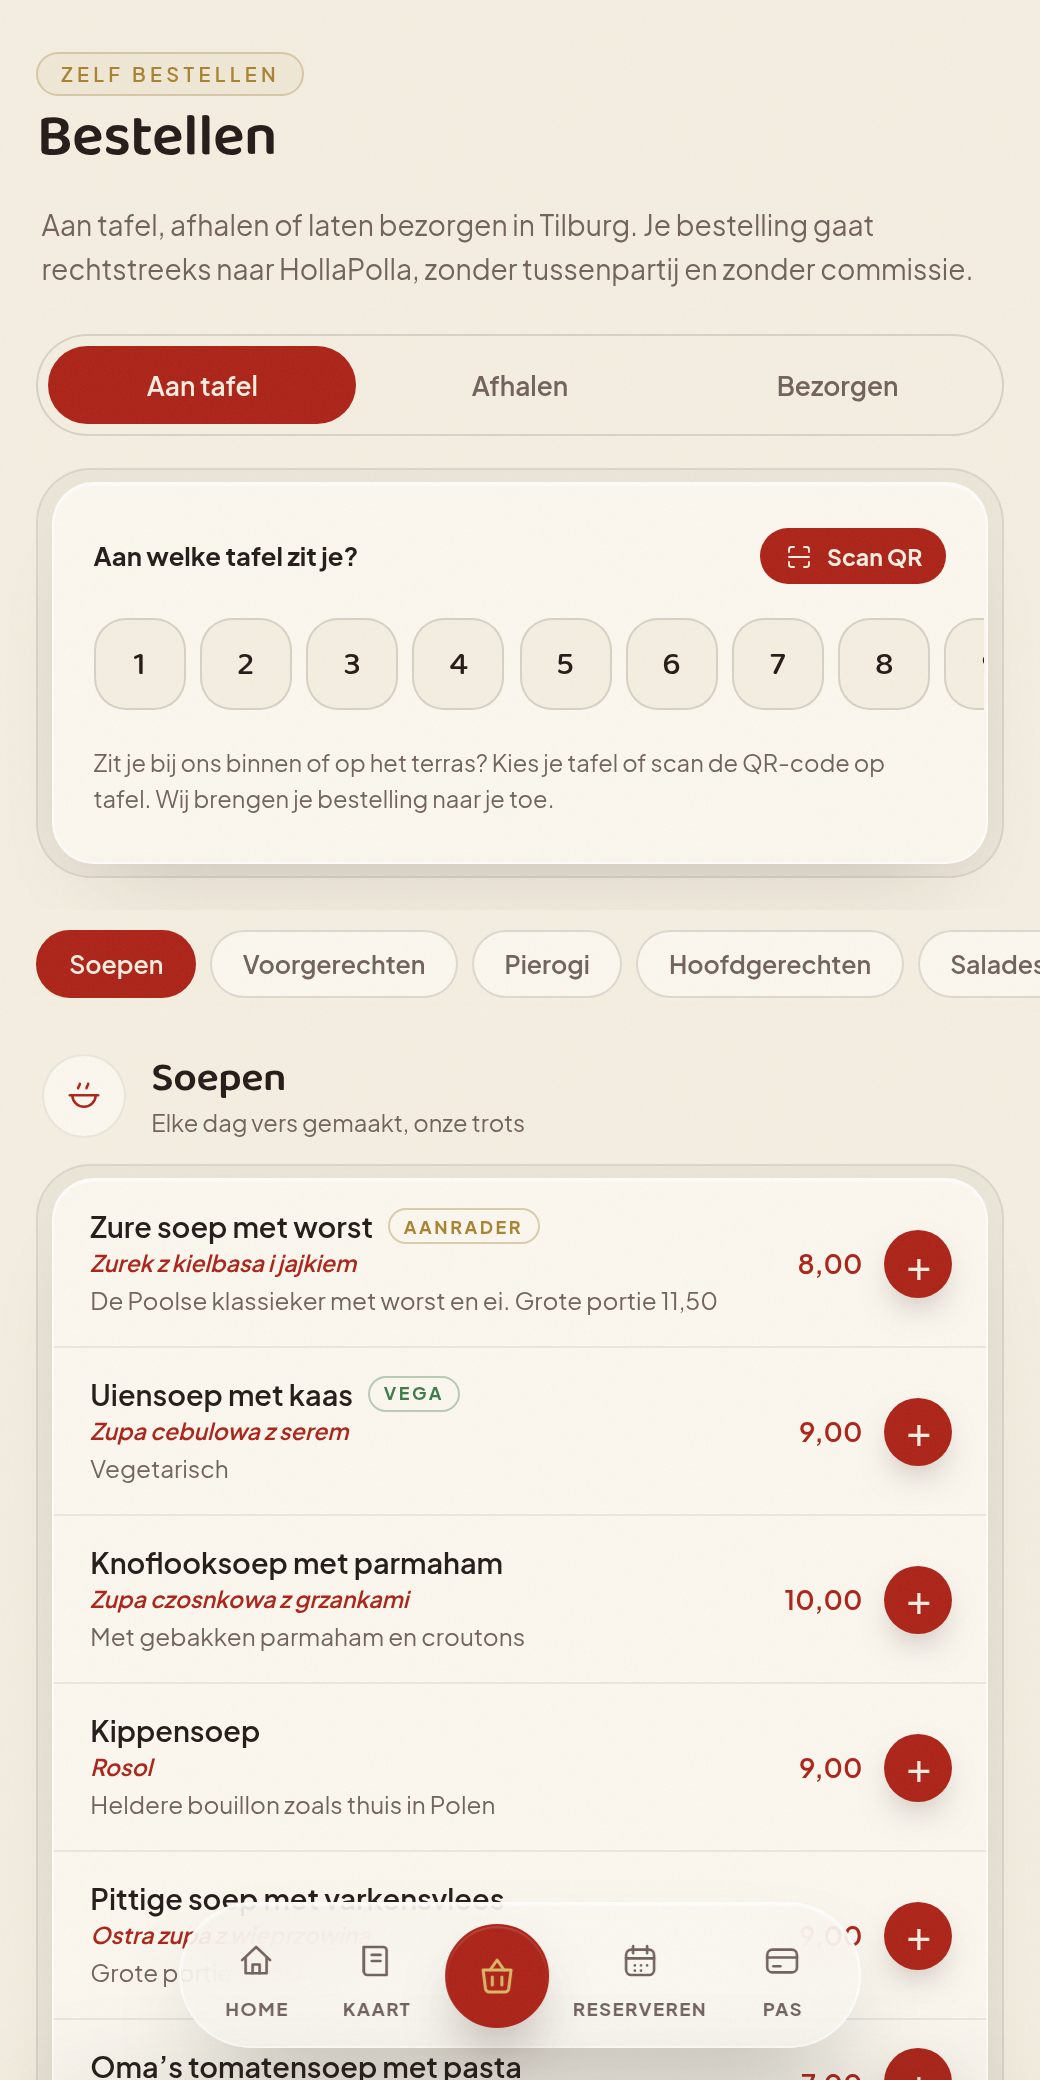Select table number 1
This screenshot has height=2080, width=1040.
pyautogui.click(x=140, y=664)
